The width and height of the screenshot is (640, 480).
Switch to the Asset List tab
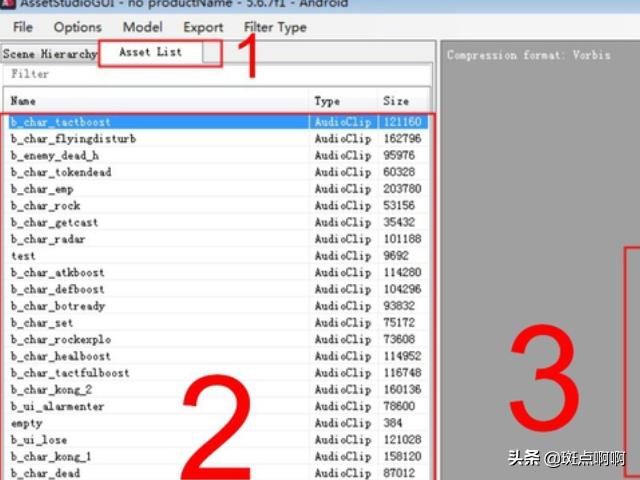tap(150, 52)
